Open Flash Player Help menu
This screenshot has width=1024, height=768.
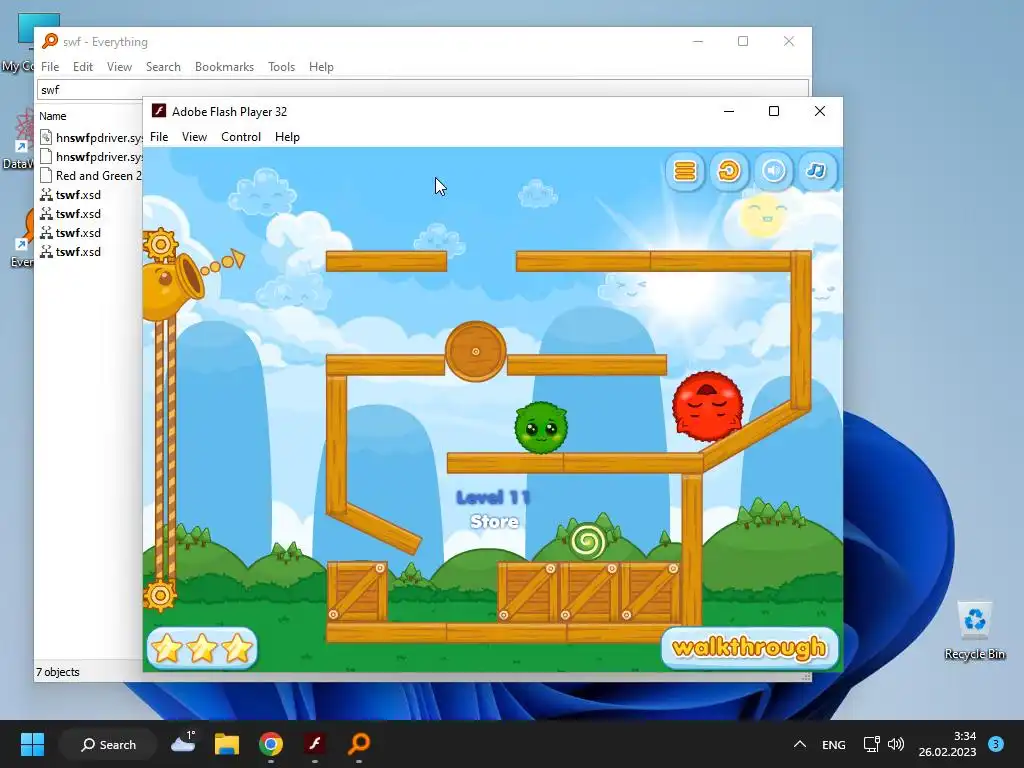[x=287, y=136]
